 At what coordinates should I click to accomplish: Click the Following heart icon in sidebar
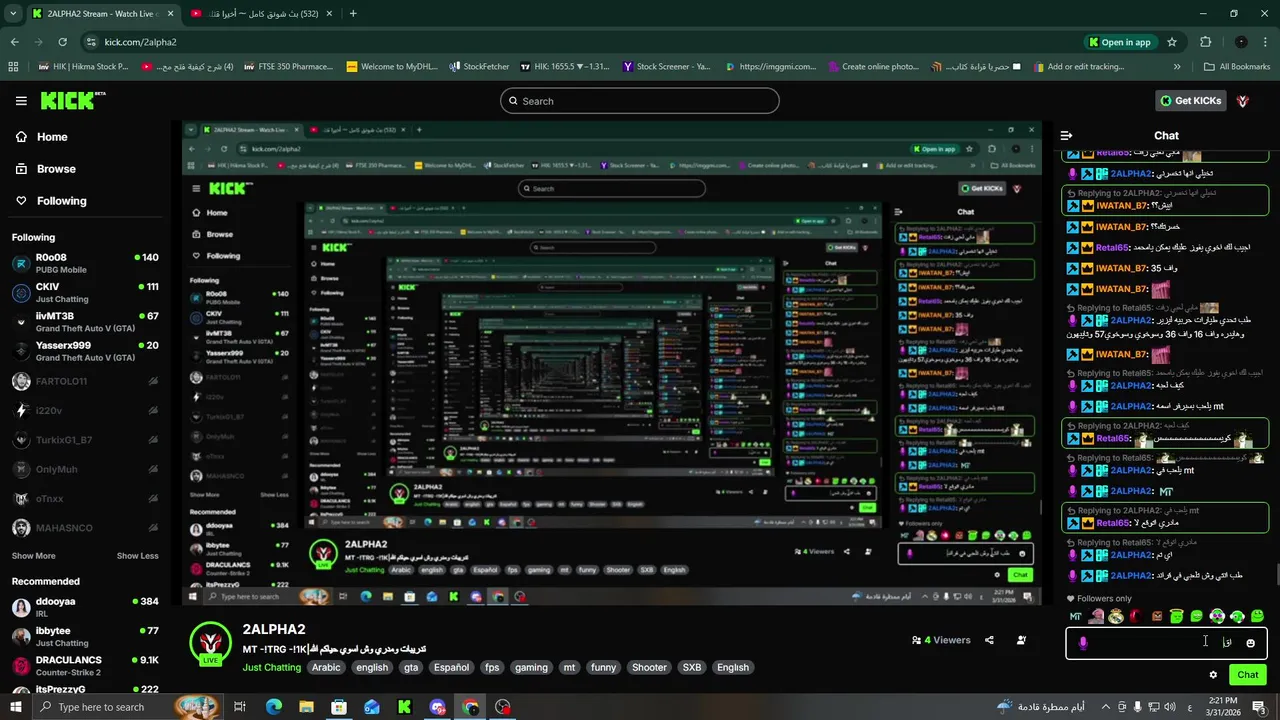point(21,201)
